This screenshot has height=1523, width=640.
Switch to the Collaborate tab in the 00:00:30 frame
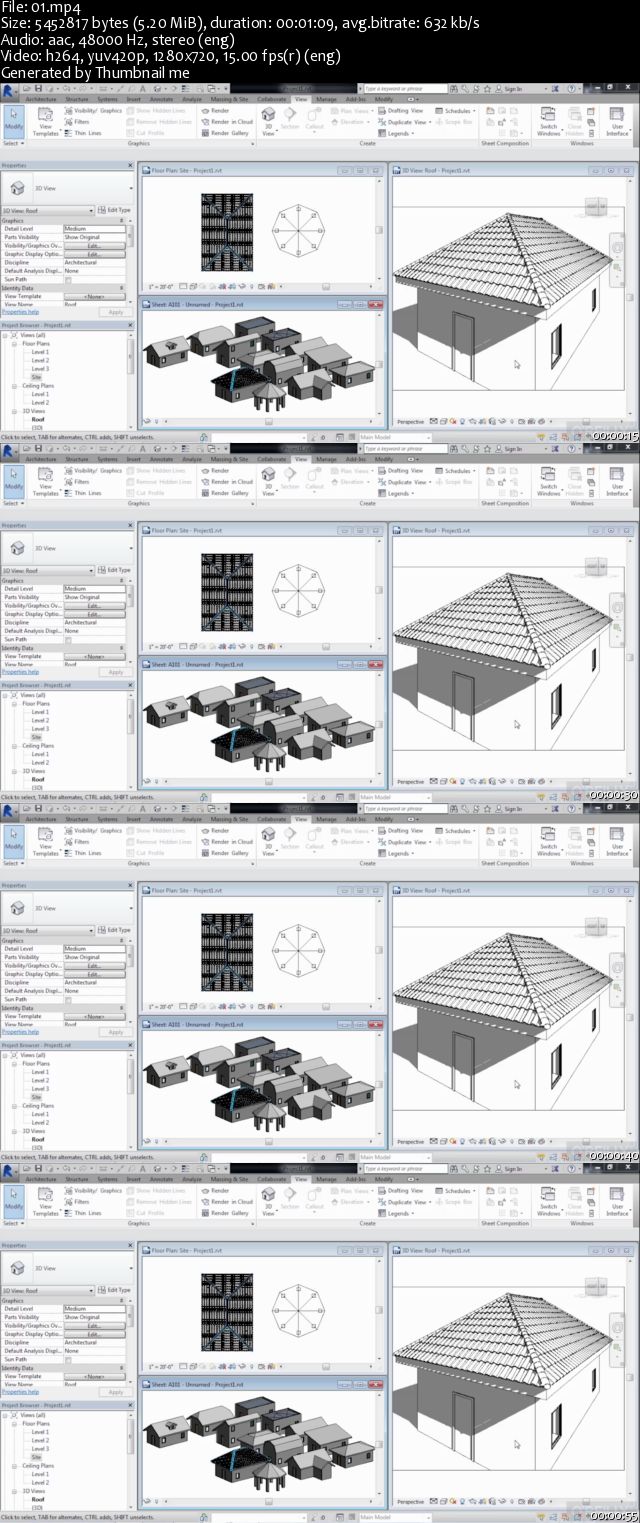272,459
